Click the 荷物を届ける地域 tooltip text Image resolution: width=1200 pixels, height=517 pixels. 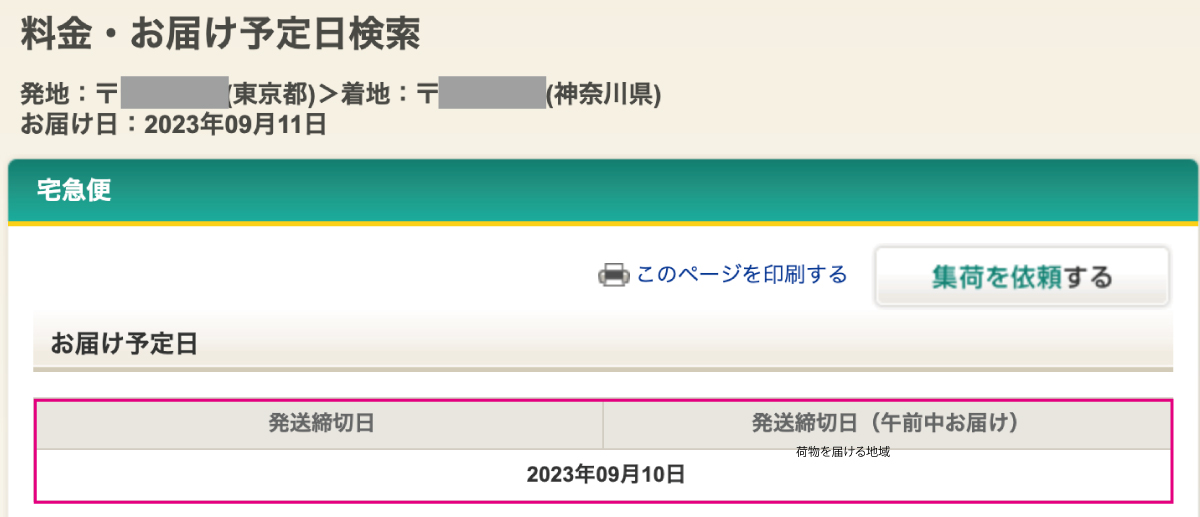[843, 452]
